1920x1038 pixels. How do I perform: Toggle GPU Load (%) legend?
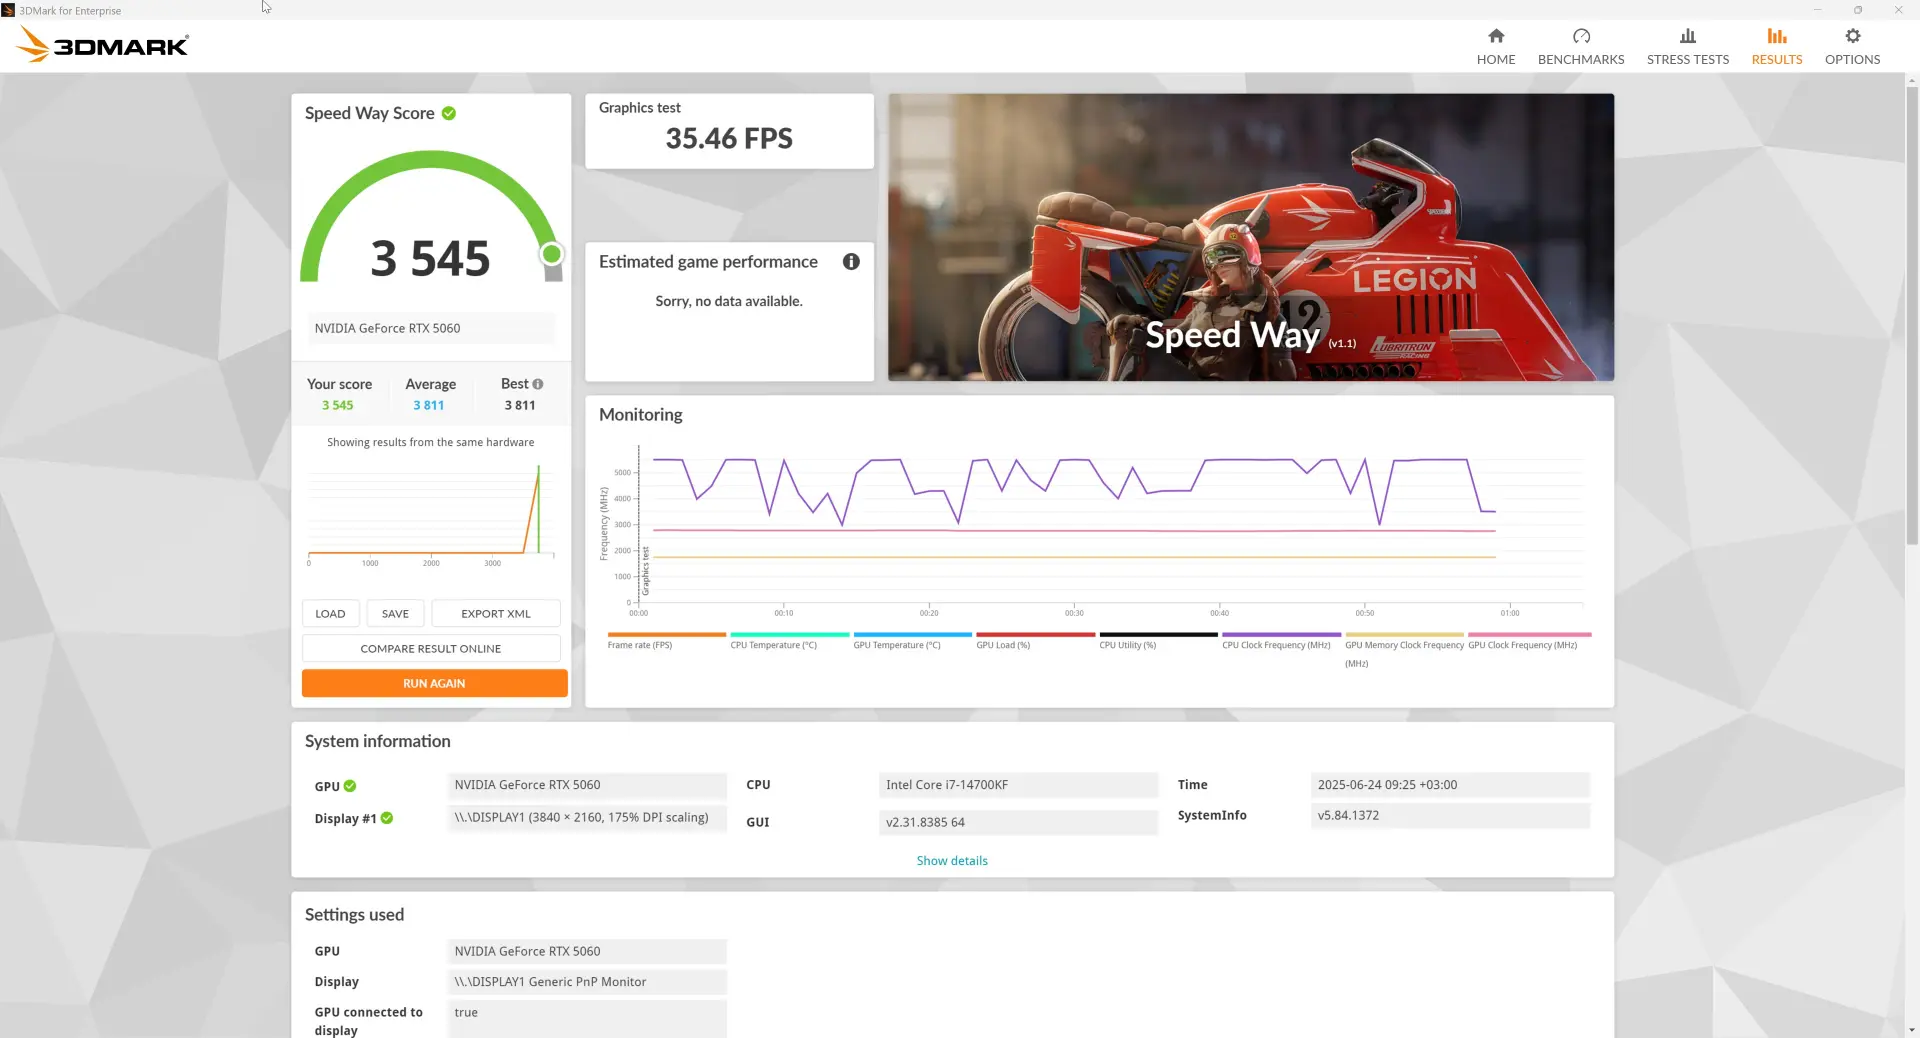point(1035,641)
